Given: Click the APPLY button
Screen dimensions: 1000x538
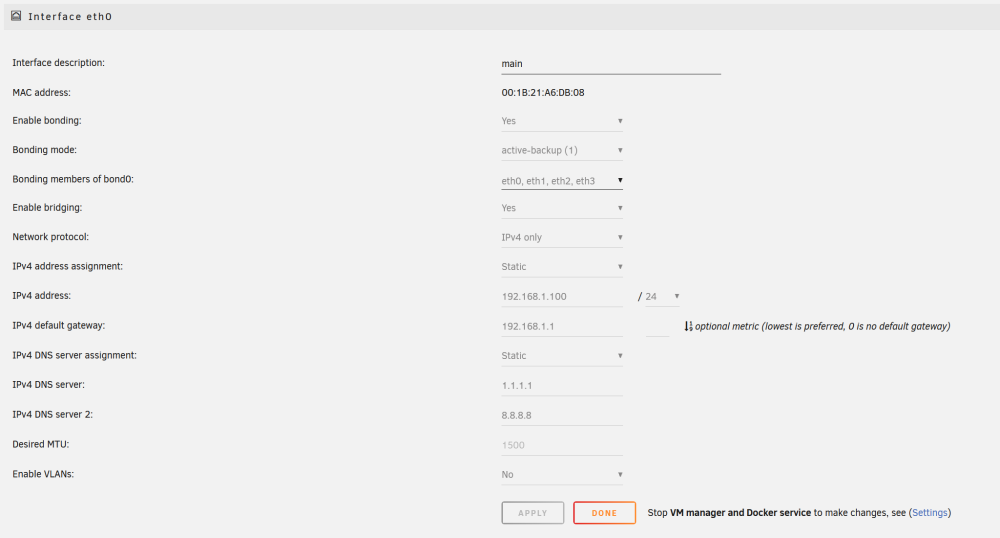Looking at the screenshot, I should point(533,513).
